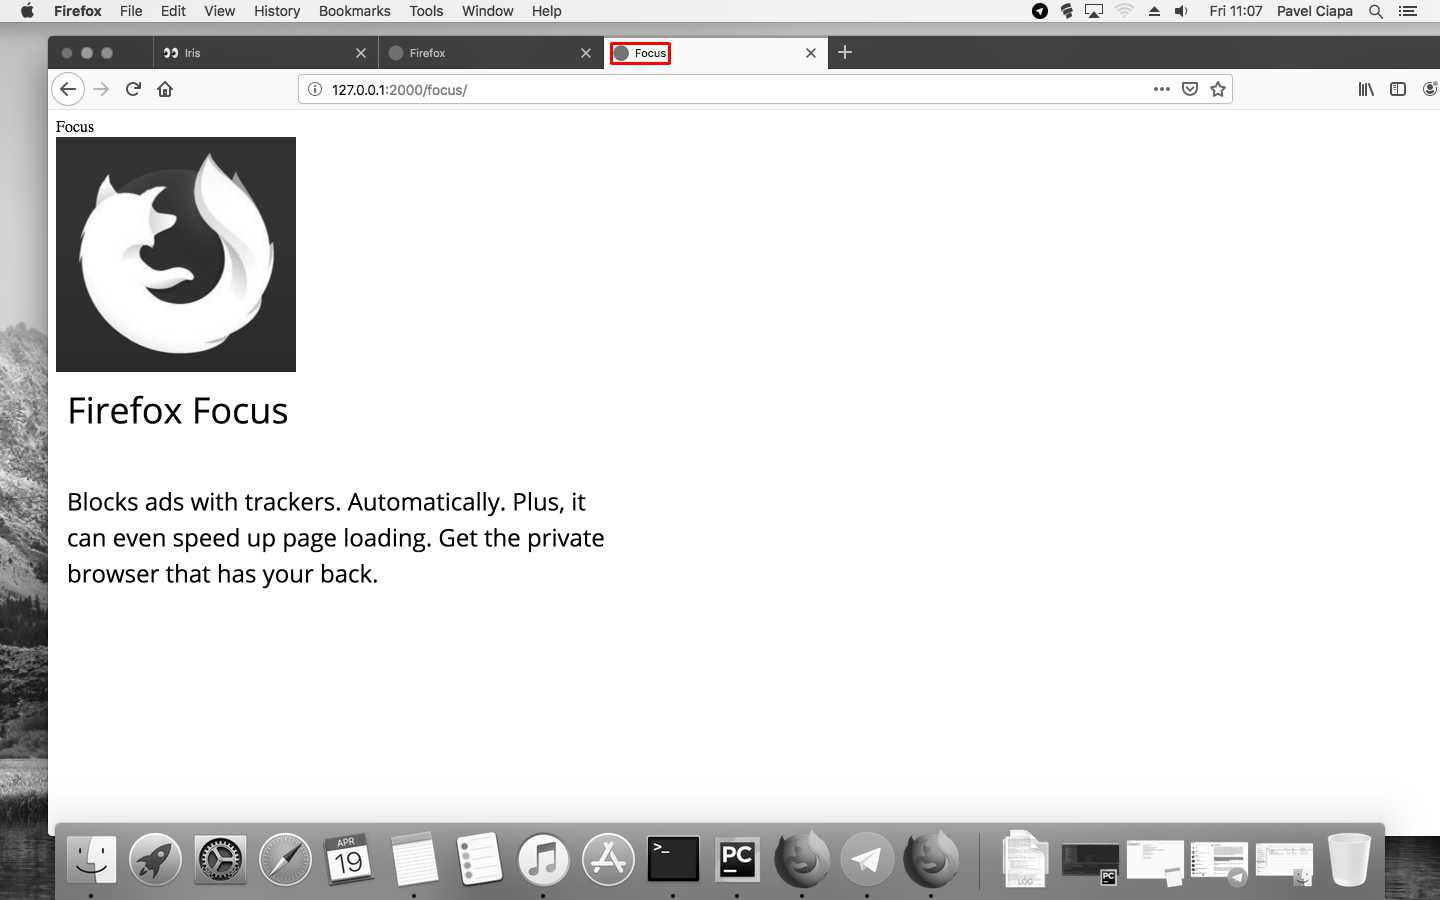Open the View menu
The image size is (1440, 900).
[x=219, y=11]
